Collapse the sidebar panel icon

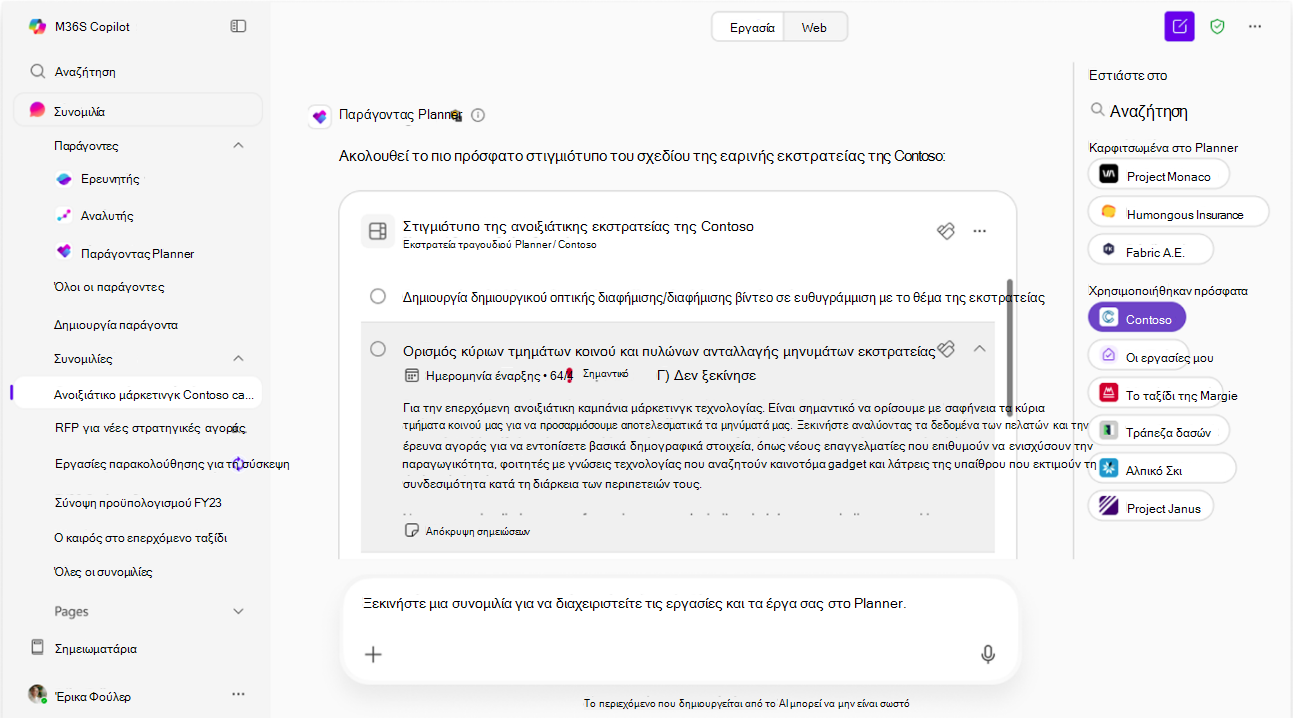click(238, 26)
